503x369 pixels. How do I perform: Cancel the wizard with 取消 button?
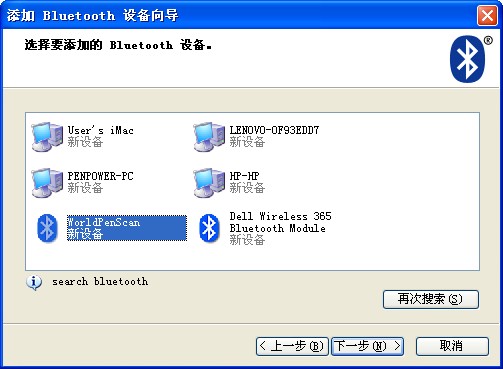coord(452,346)
